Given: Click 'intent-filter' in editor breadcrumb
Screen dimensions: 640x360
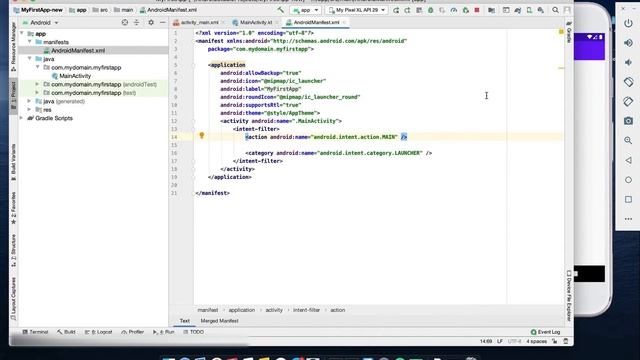Looking at the screenshot, I should 307,310.
